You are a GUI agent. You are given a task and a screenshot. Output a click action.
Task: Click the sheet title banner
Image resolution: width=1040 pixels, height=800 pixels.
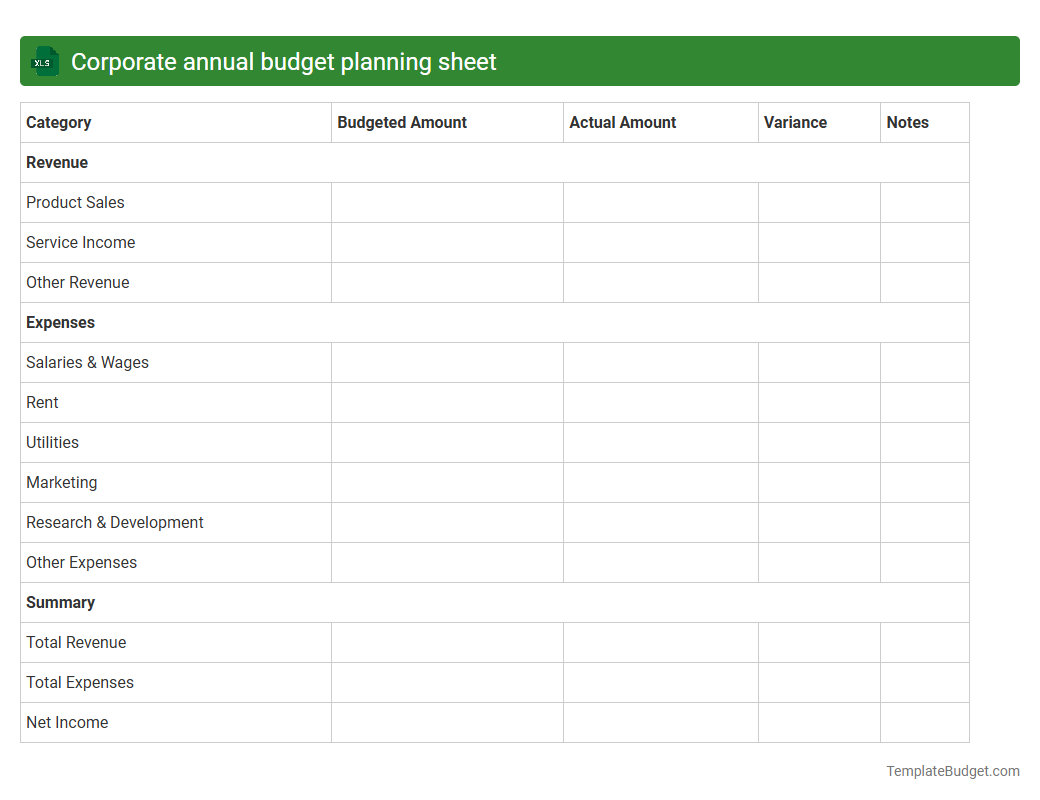click(520, 61)
